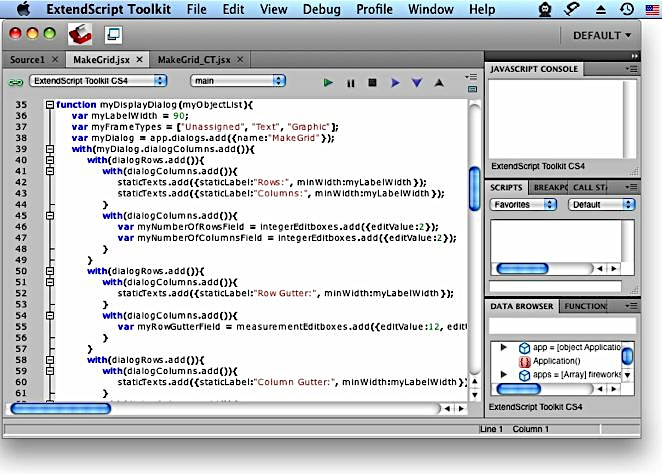Select the Scripts panel tab
662x474 pixels.
click(x=506, y=187)
